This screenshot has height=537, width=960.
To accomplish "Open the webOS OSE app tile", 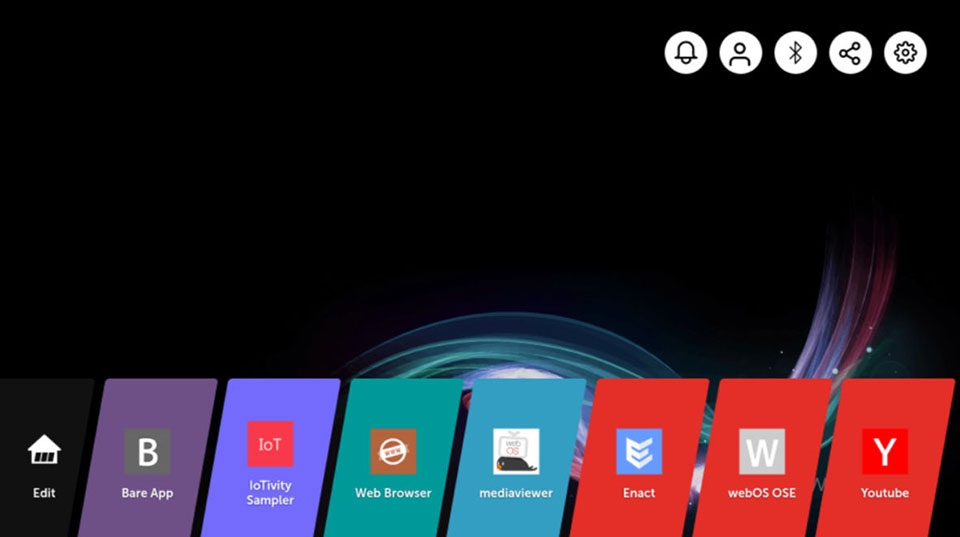I will 762,458.
